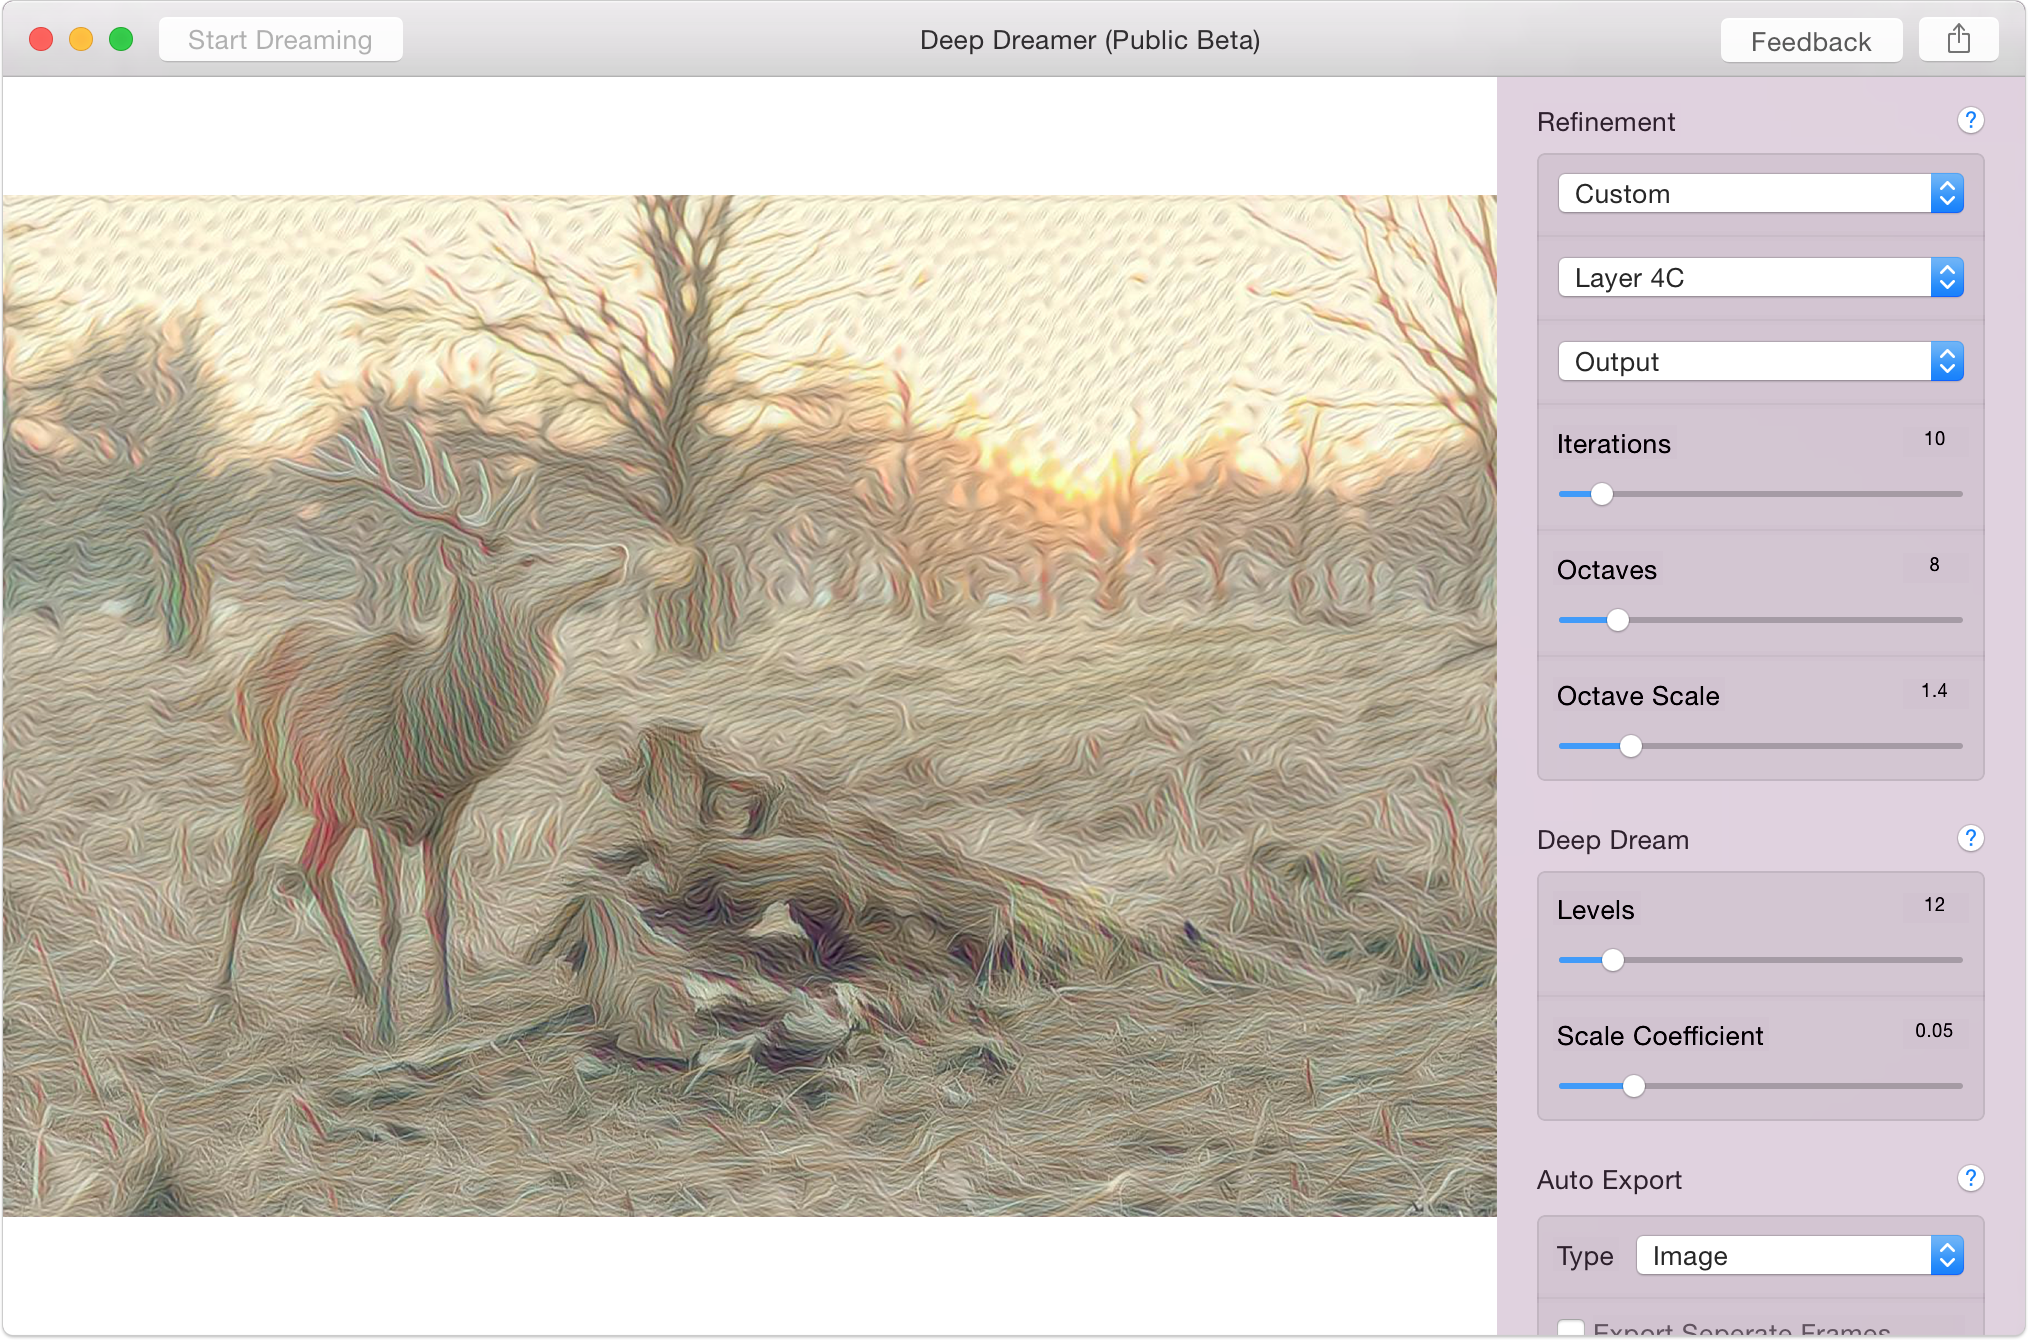2028x1340 pixels.
Task: Open the Type Image dropdown
Action: click(x=1799, y=1256)
